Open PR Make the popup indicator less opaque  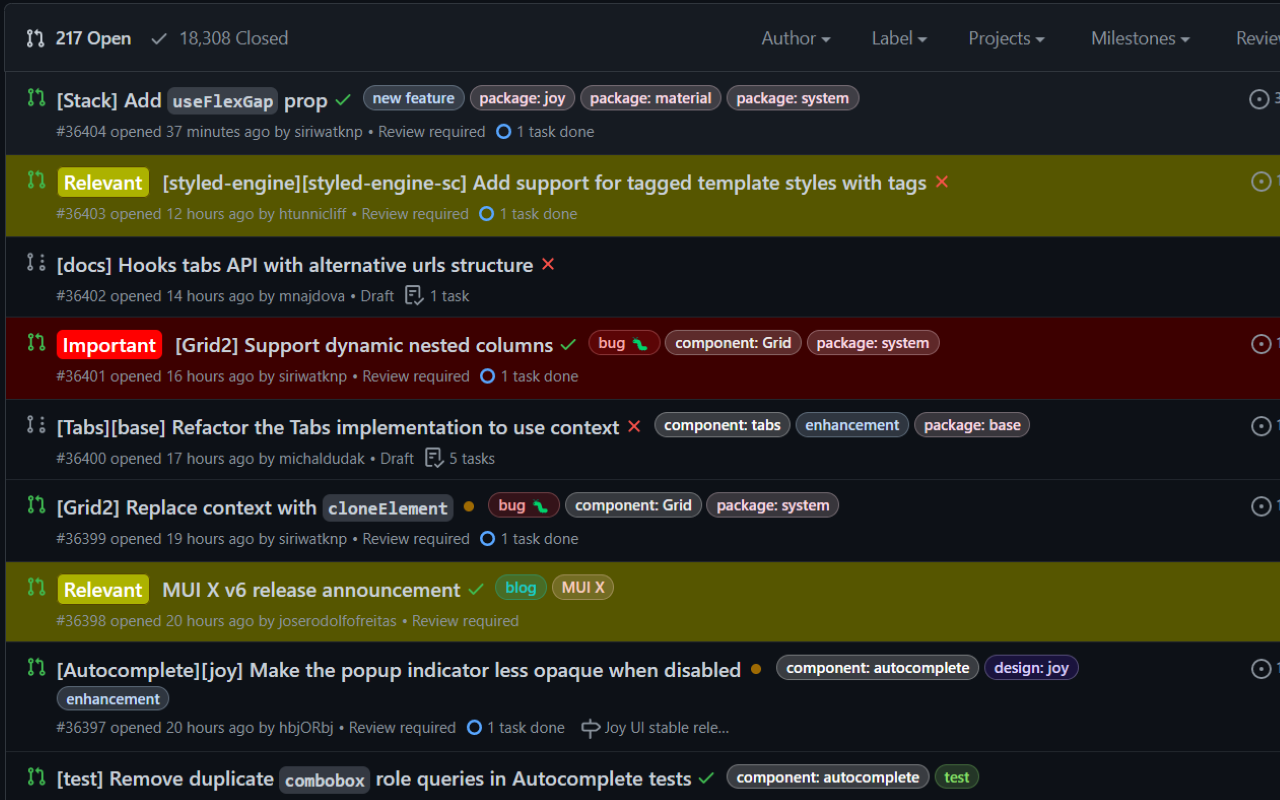(399, 670)
